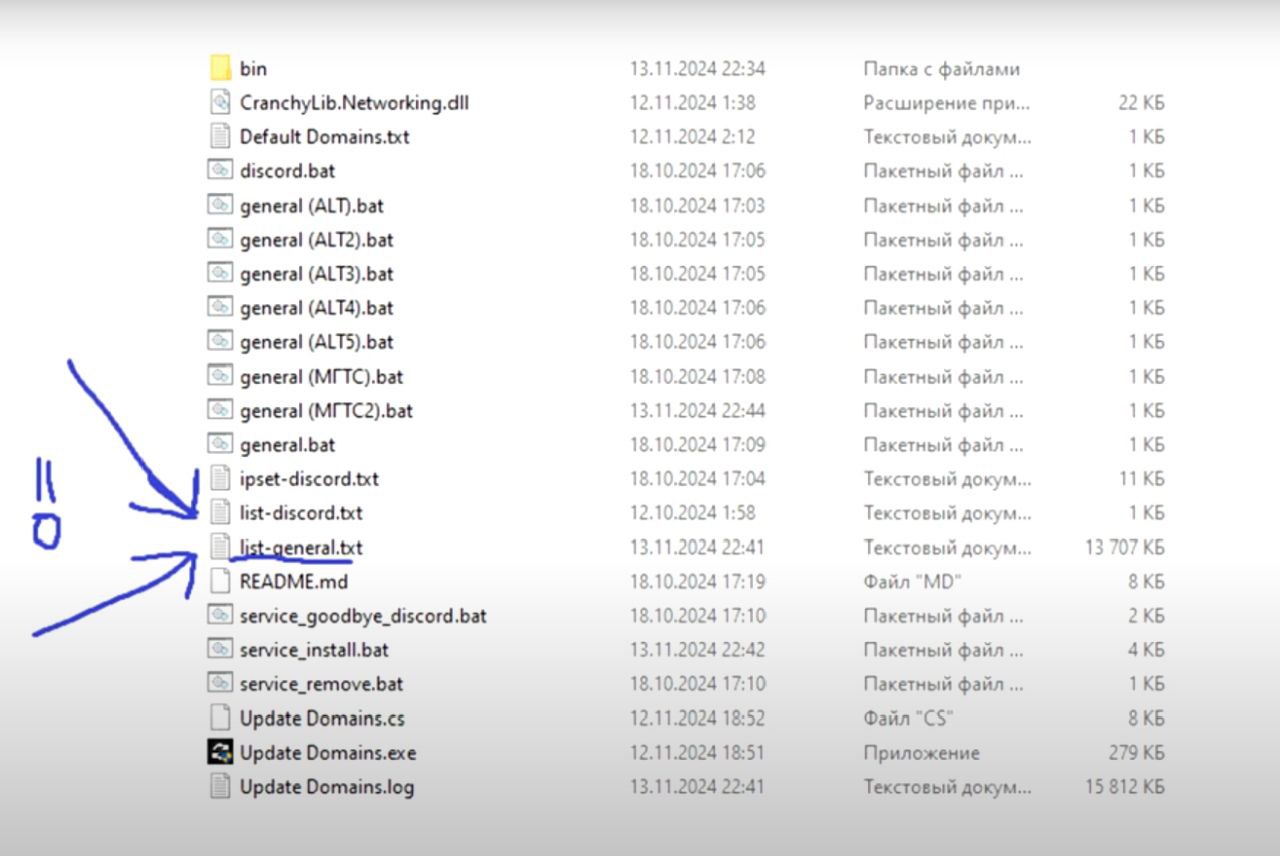The height and width of the screenshot is (856, 1280).
Task: Click the Default Domains.txt file name
Action: pos(325,137)
